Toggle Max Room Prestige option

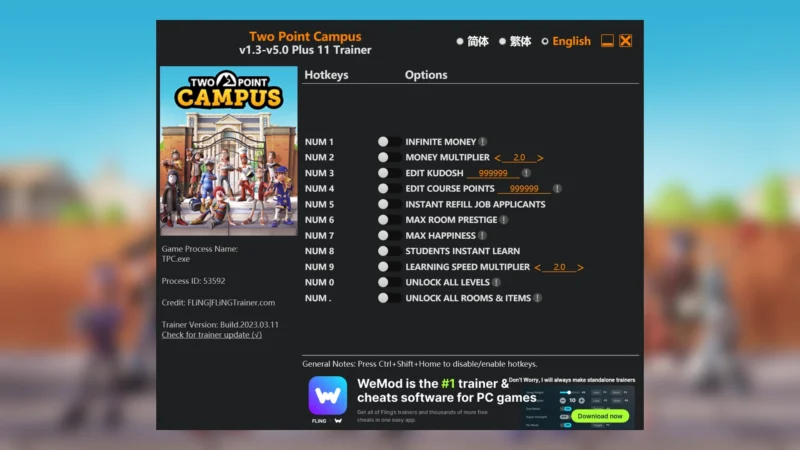(x=389, y=220)
